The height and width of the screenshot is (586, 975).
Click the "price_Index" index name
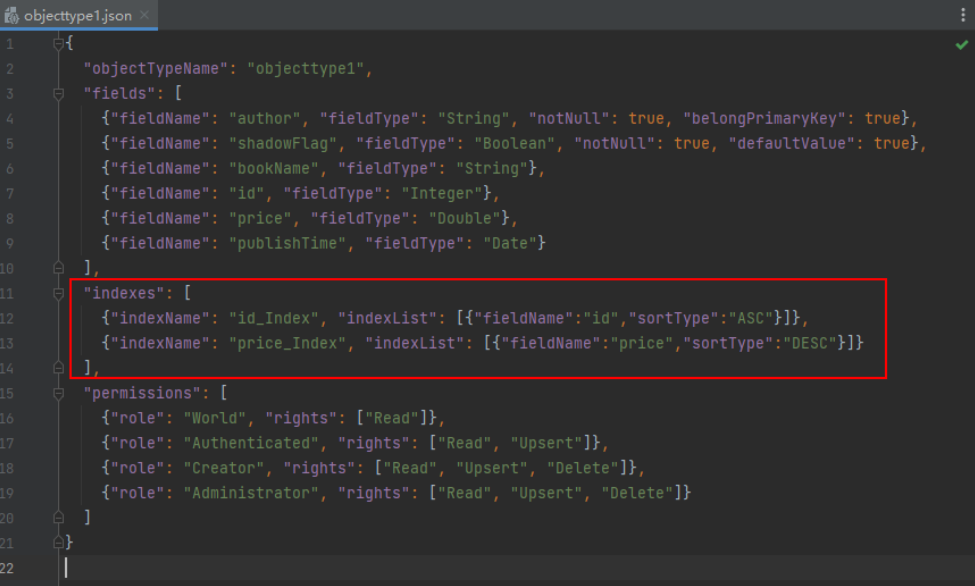click(287, 343)
